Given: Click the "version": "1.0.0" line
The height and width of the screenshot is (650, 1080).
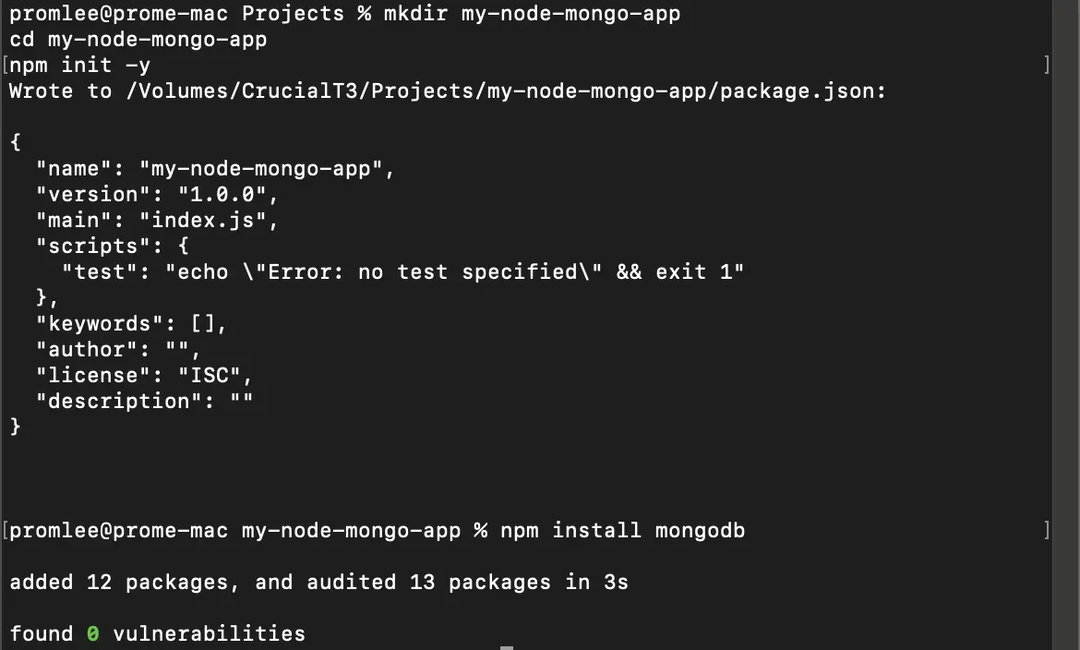Looking at the screenshot, I should click(x=157, y=194).
